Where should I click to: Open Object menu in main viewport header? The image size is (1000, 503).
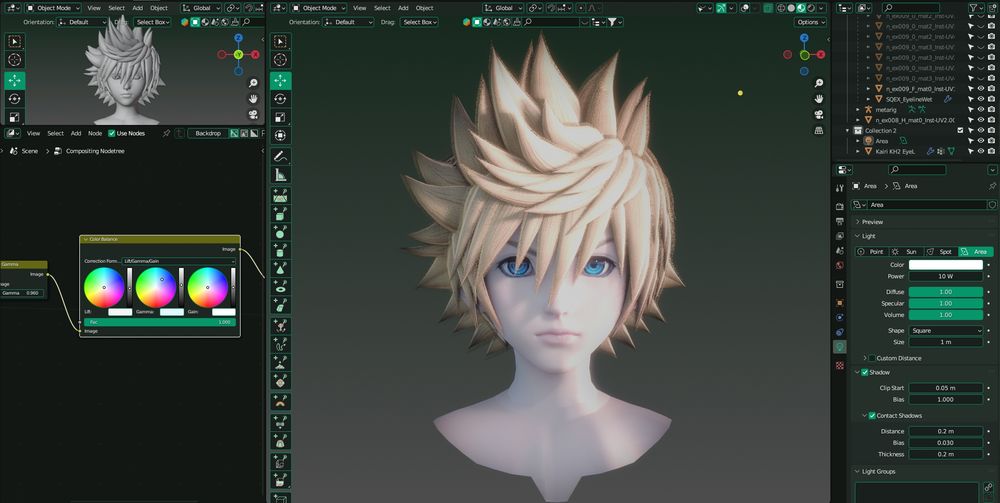(425, 8)
